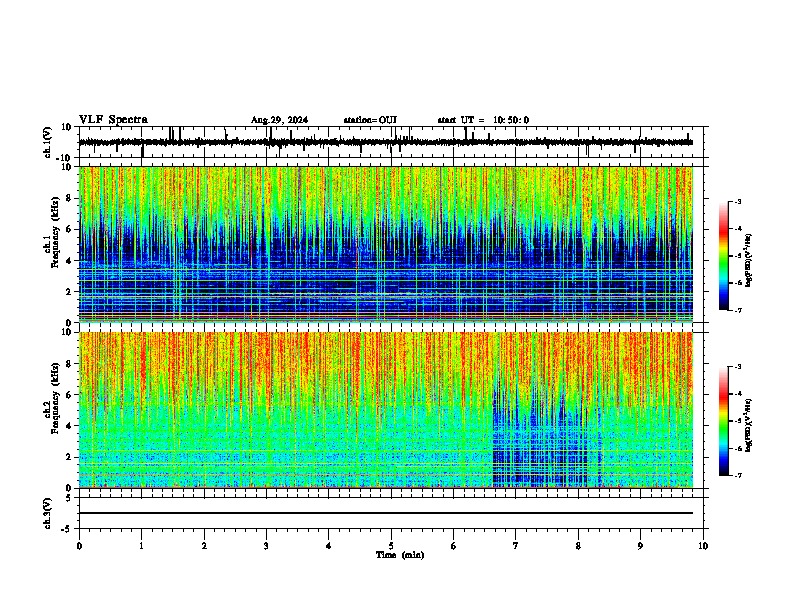The image size is (792, 612).
Task: Click the "-7" tick on the ch.1 colorbar
Action: click(737, 310)
